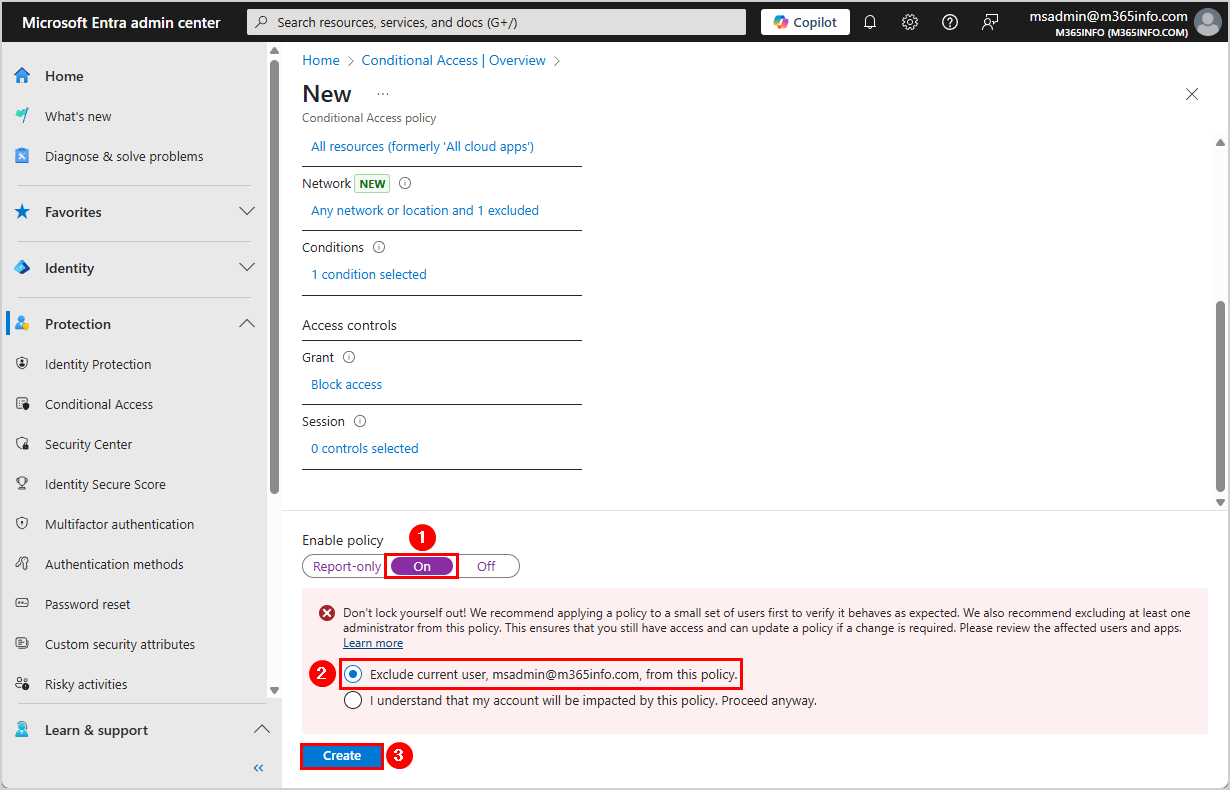The width and height of the screenshot is (1230, 790).
Task: Click the Create button
Action: [342, 756]
